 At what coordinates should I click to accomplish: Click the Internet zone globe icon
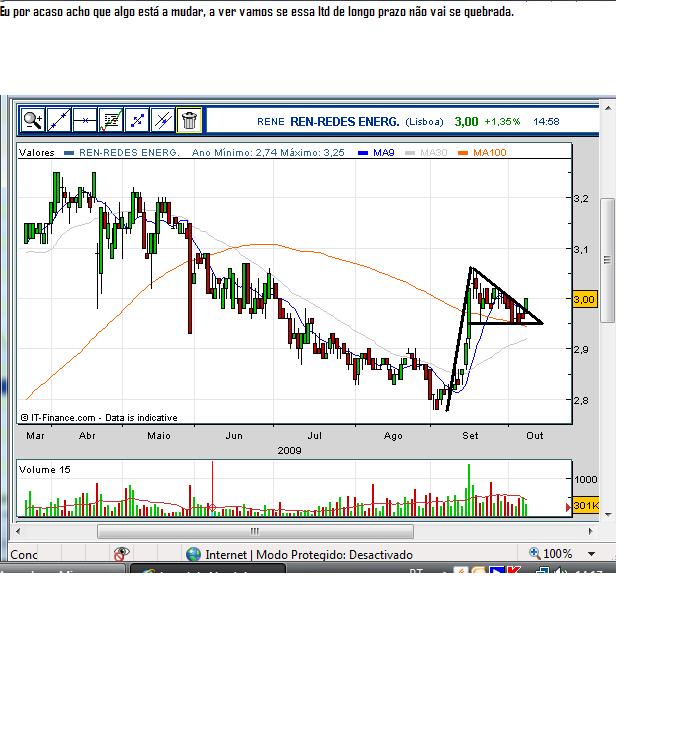(193, 554)
